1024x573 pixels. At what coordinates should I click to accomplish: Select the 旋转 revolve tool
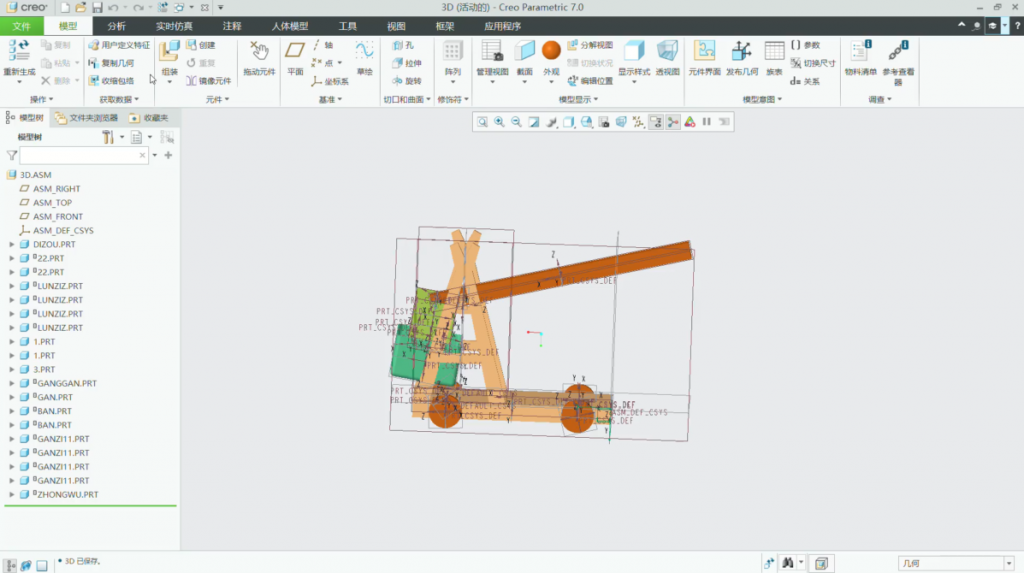coord(407,80)
